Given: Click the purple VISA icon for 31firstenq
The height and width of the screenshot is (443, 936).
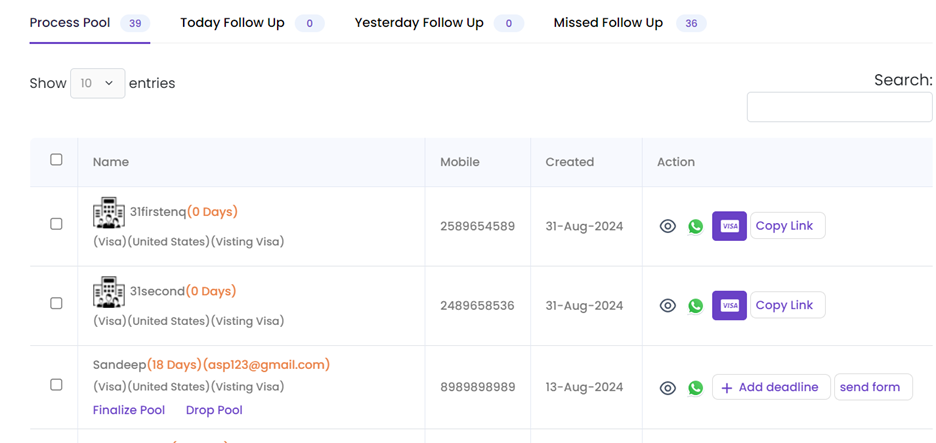Looking at the screenshot, I should [x=729, y=226].
